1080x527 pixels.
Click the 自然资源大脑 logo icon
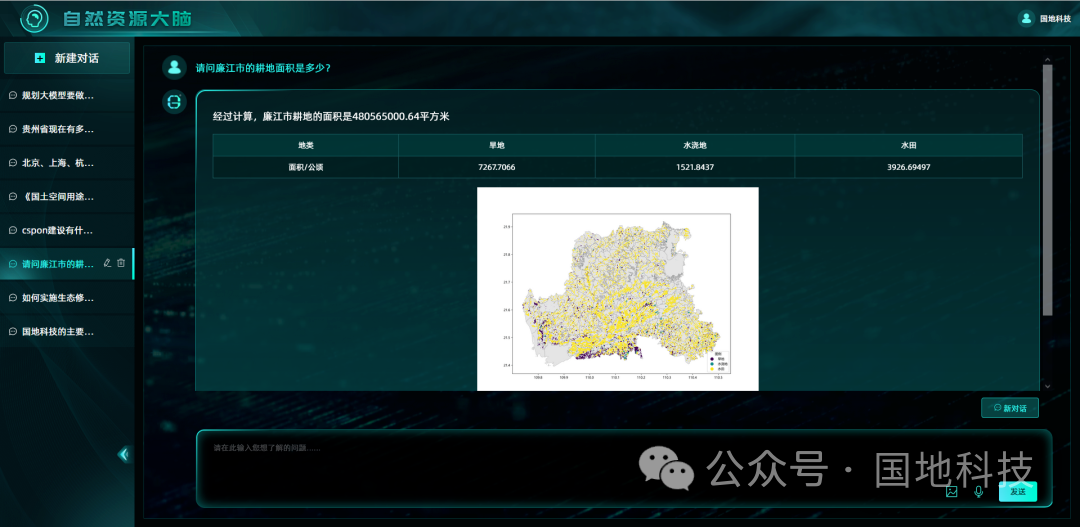coord(34,18)
